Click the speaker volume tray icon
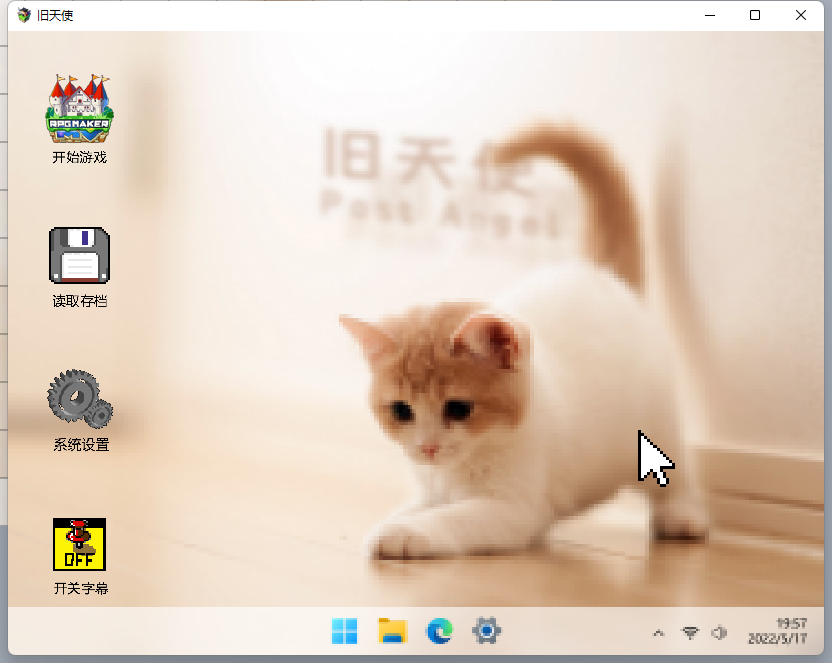Screen dimensions: 832x663 [x=719, y=632]
